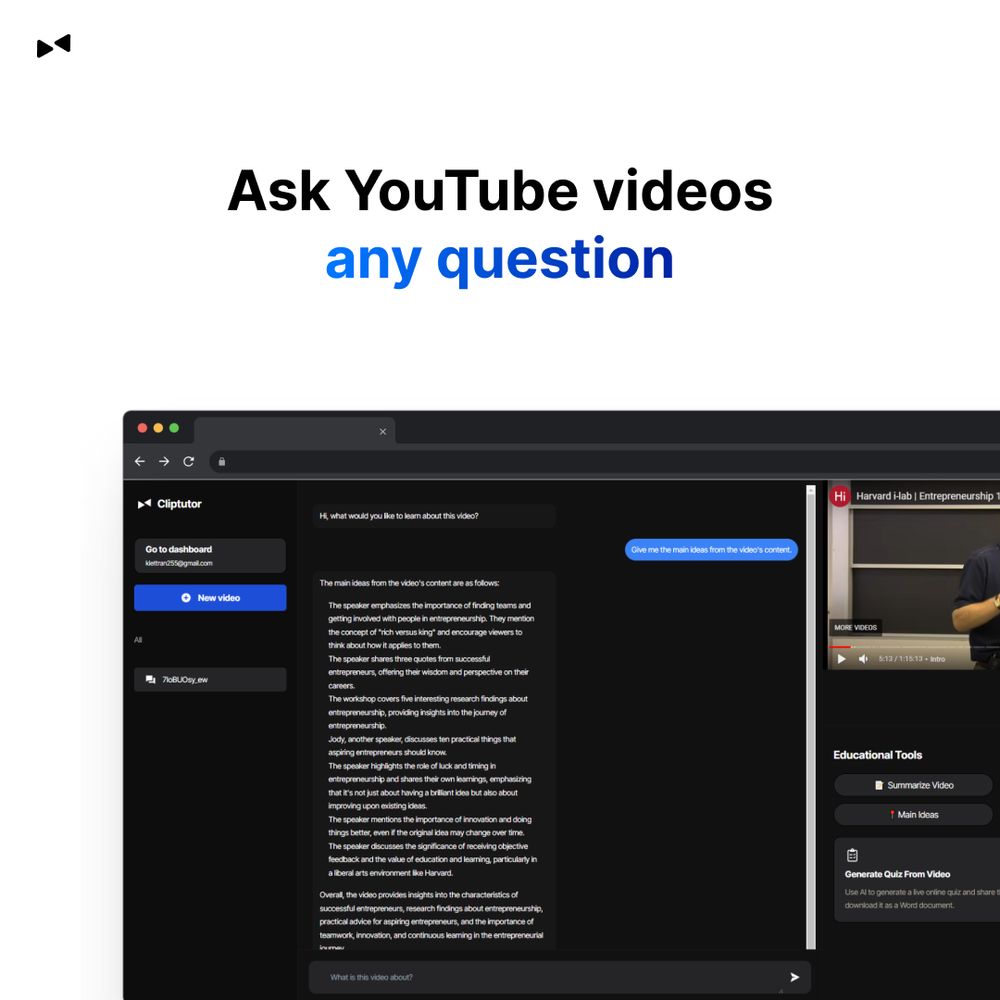This screenshot has height=1000, width=1000.
Task: Click the New video button
Action: (x=210, y=598)
